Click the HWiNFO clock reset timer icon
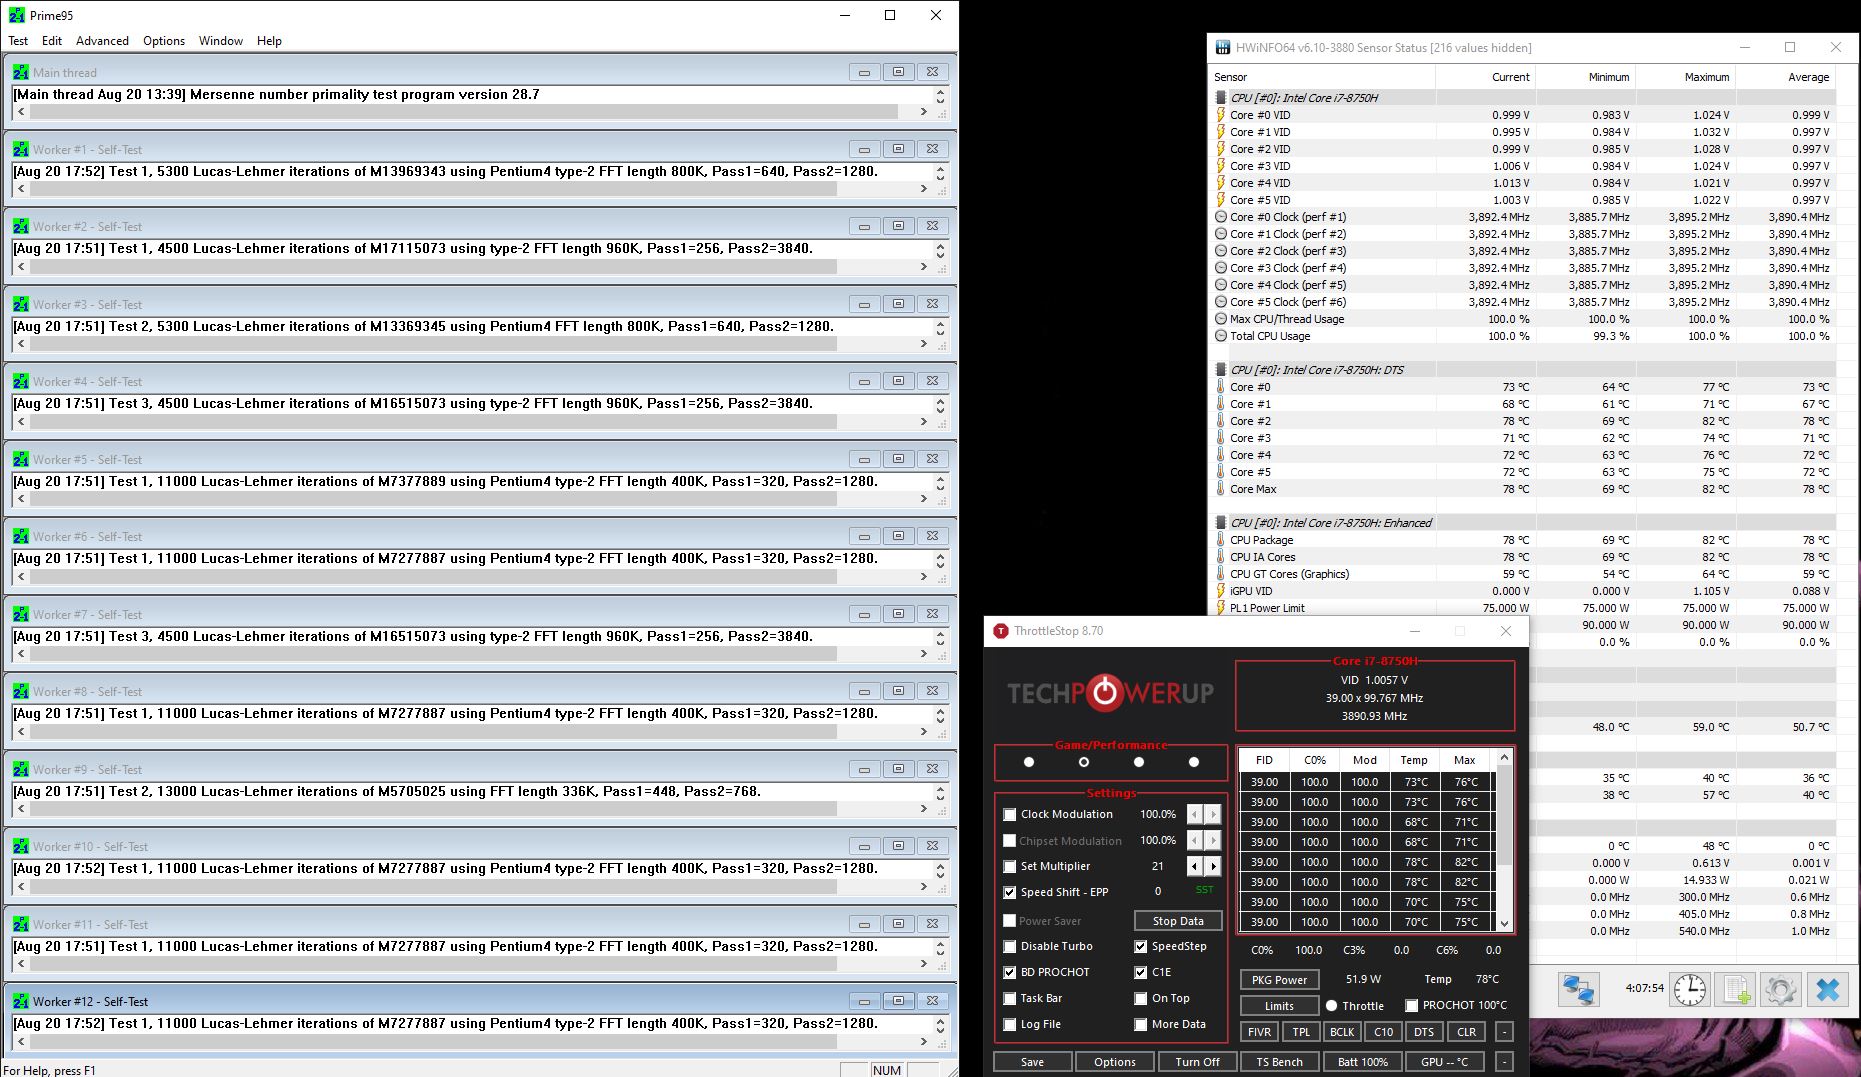 coord(1689,990)
